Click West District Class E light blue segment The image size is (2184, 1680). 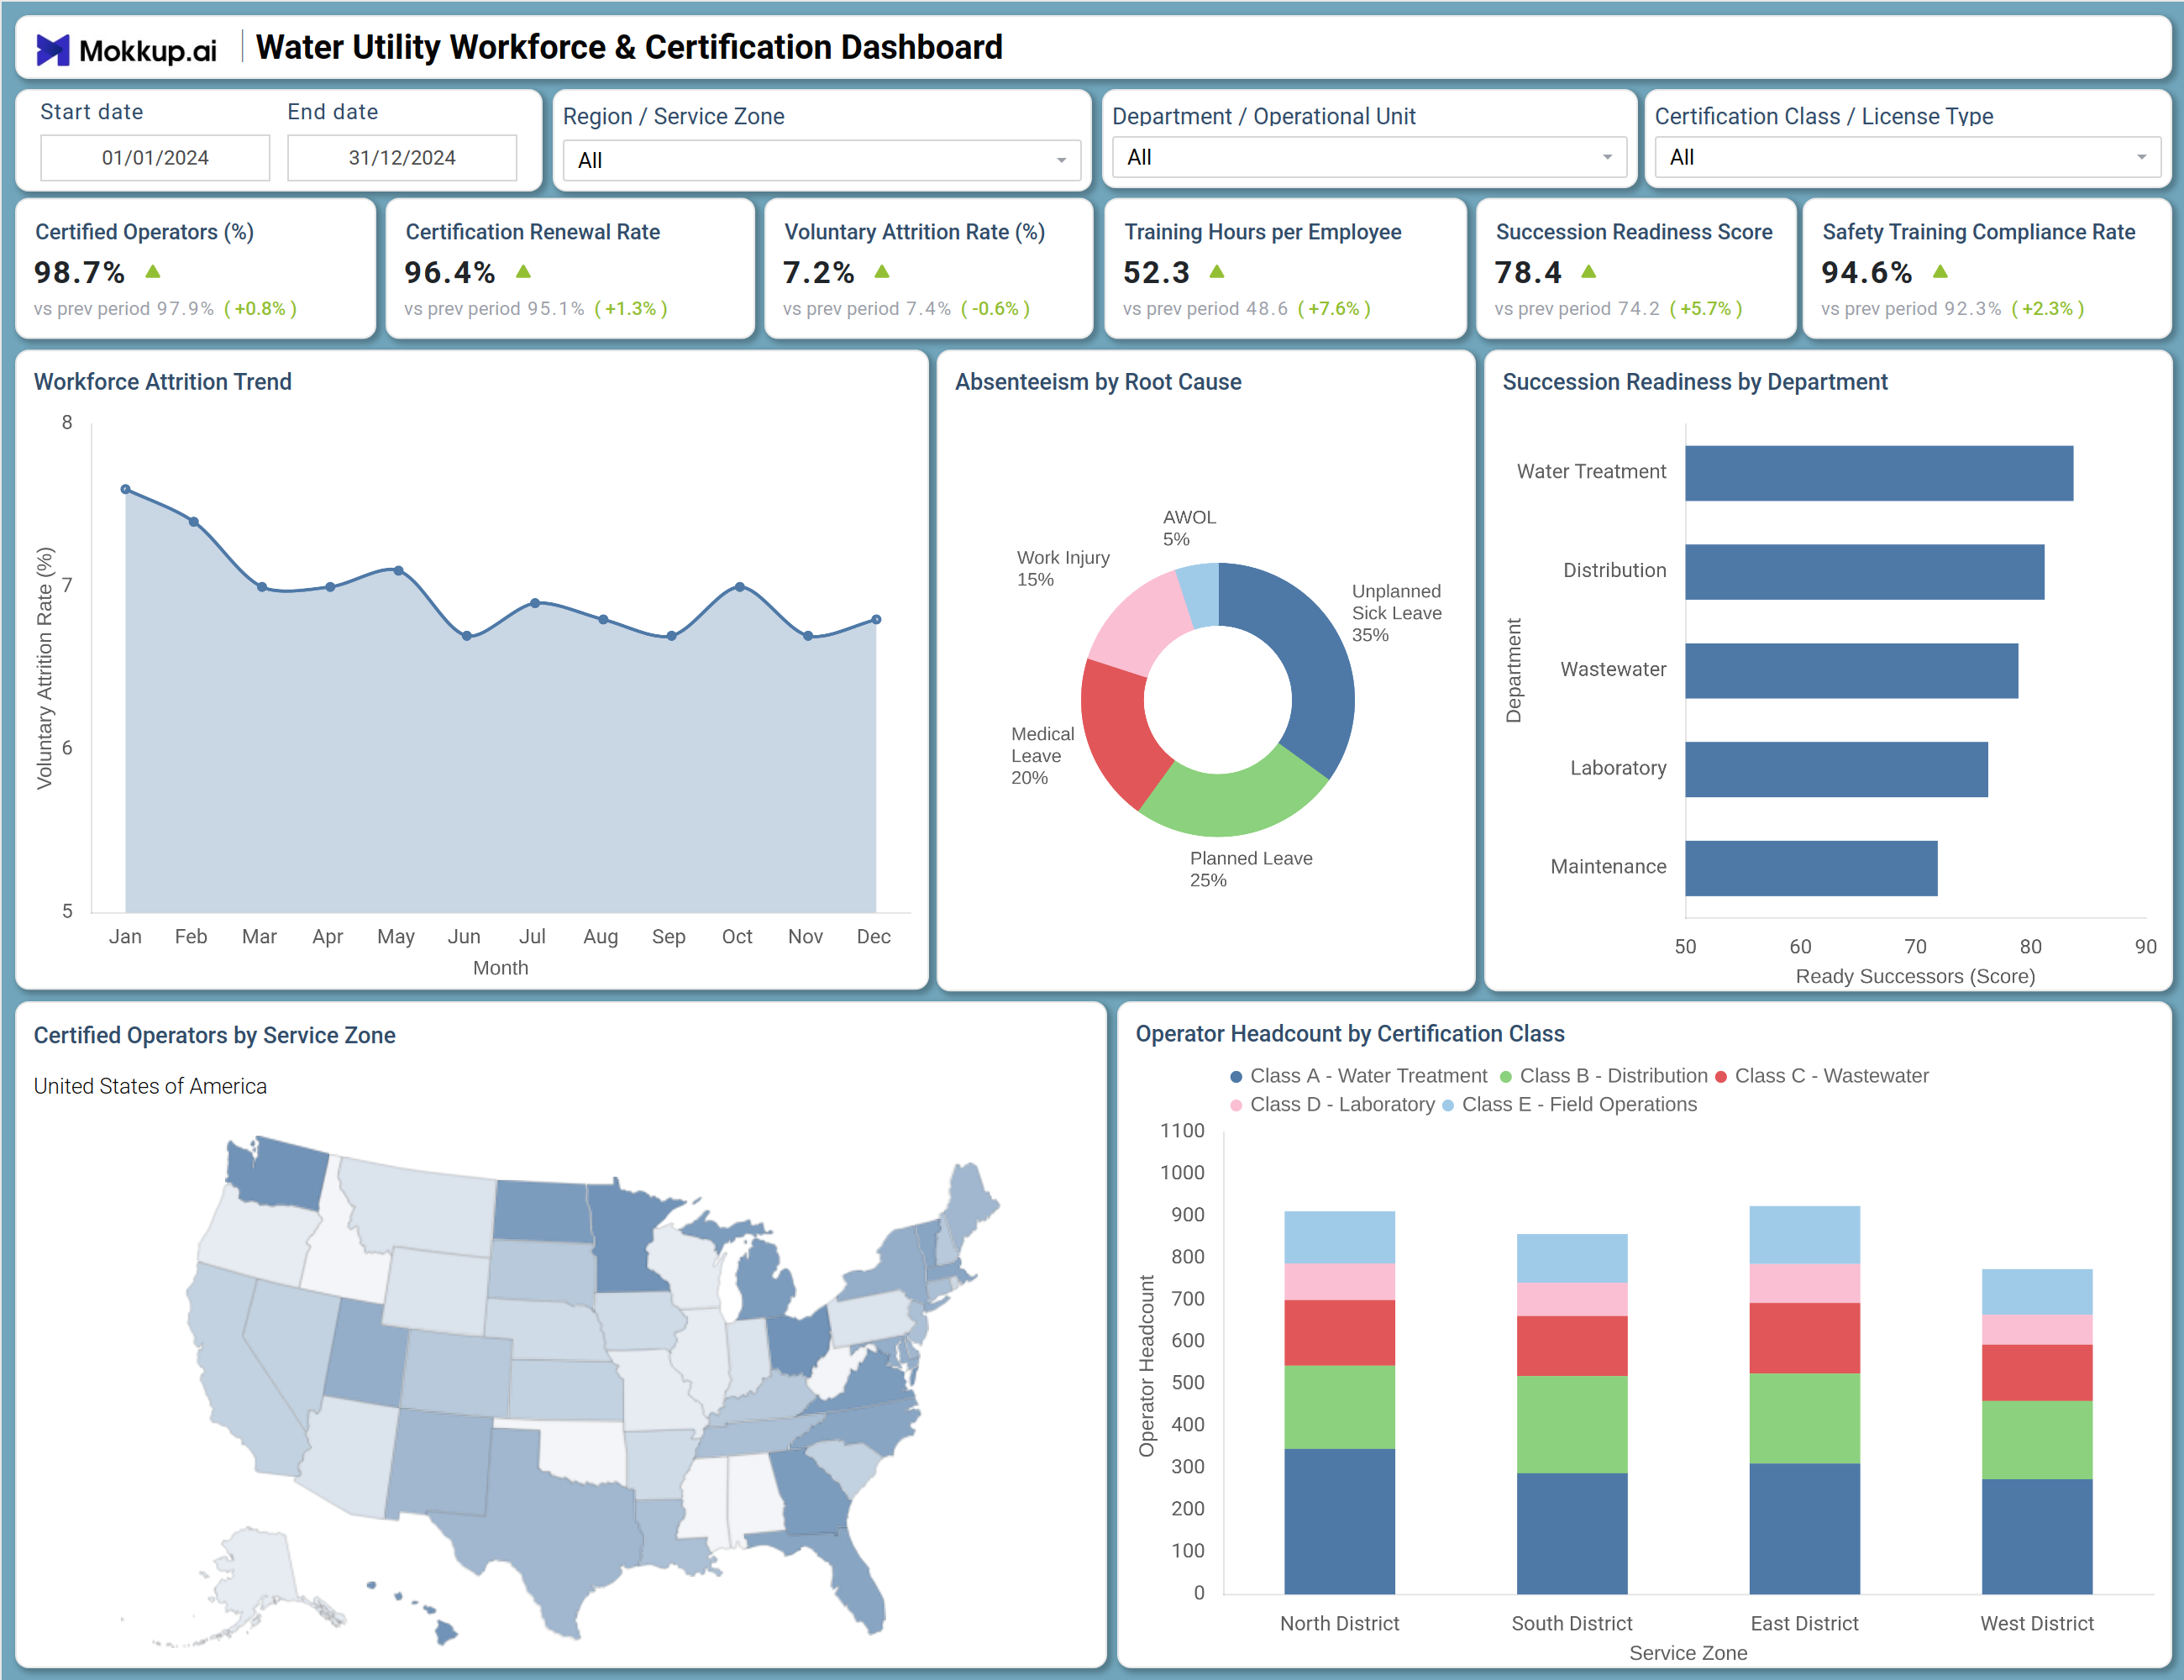point(2037,1292)
